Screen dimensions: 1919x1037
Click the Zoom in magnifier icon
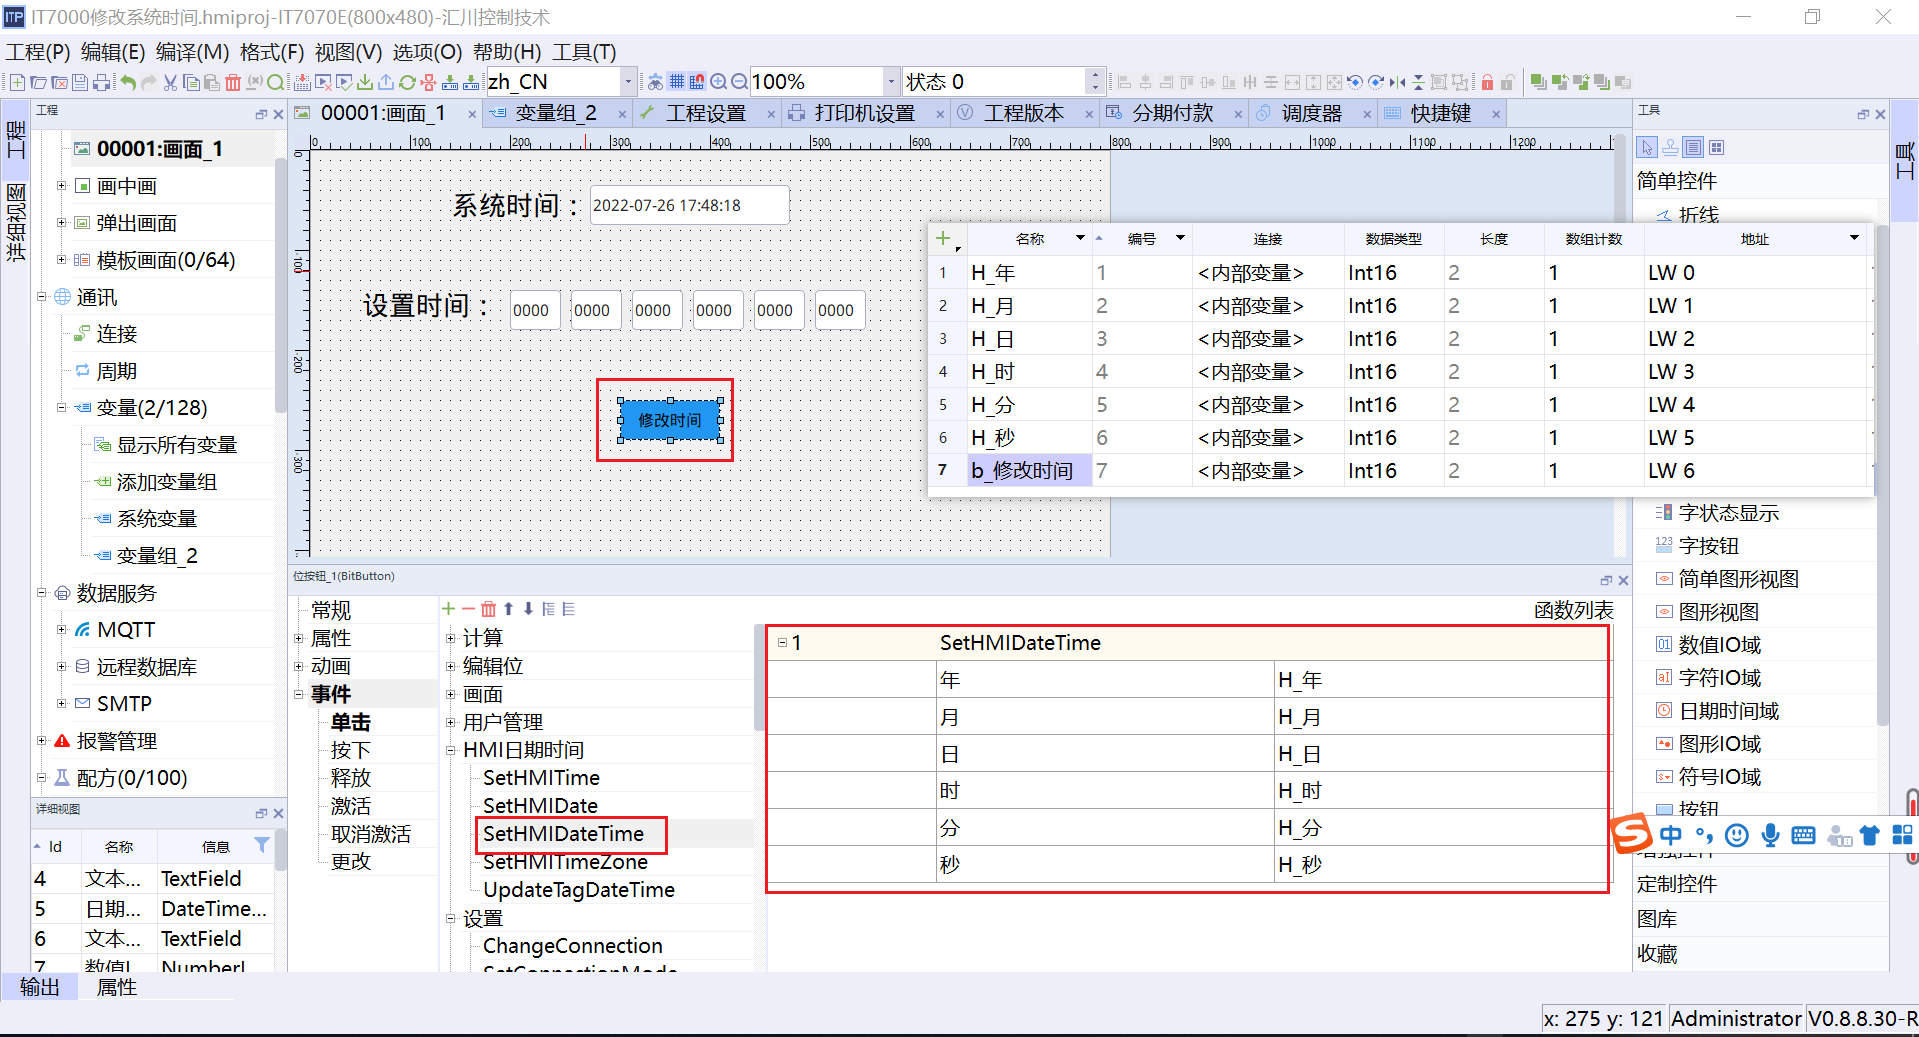click(x=718, y=82)
